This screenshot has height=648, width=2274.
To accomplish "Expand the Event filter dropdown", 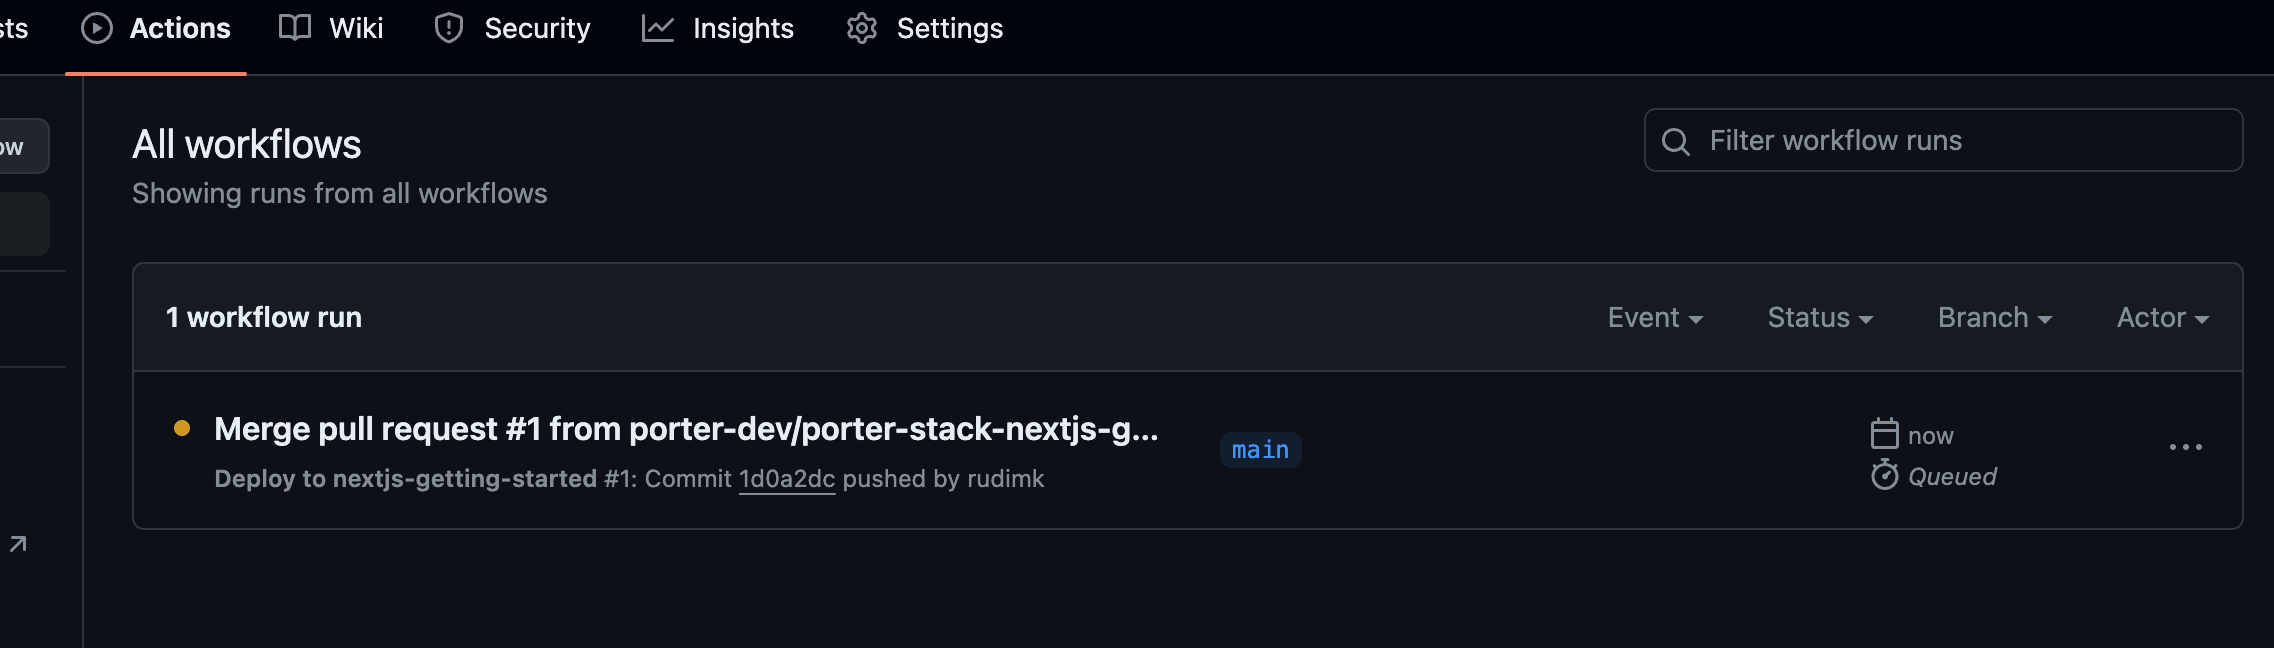I will point(1655,318).
